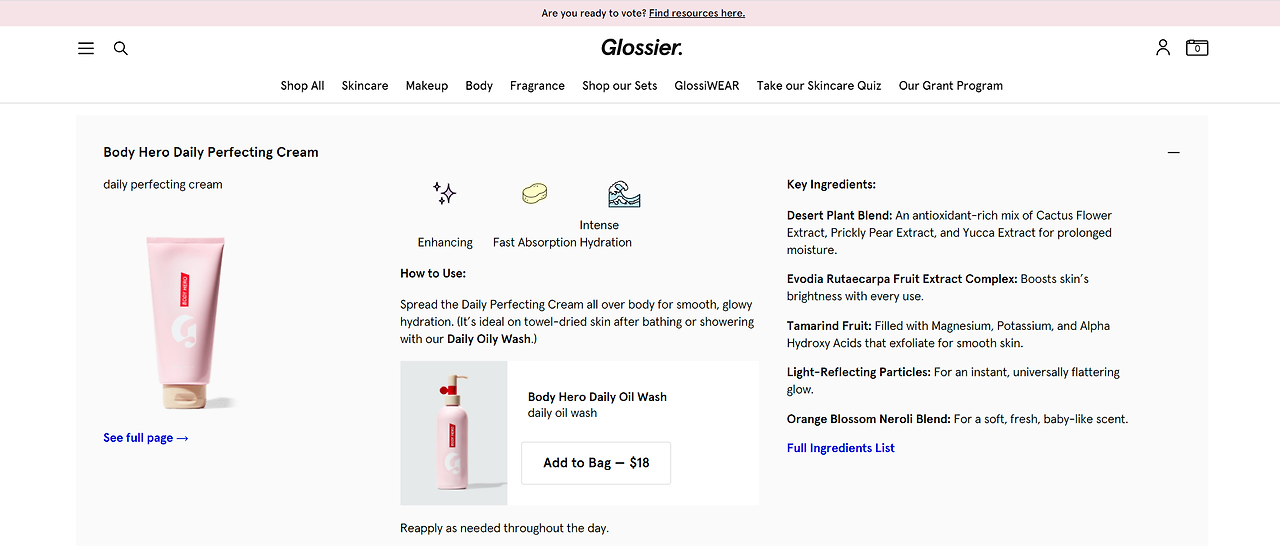
Task: Open the hamburger menu icon
Action: click(x=86, y=48)
